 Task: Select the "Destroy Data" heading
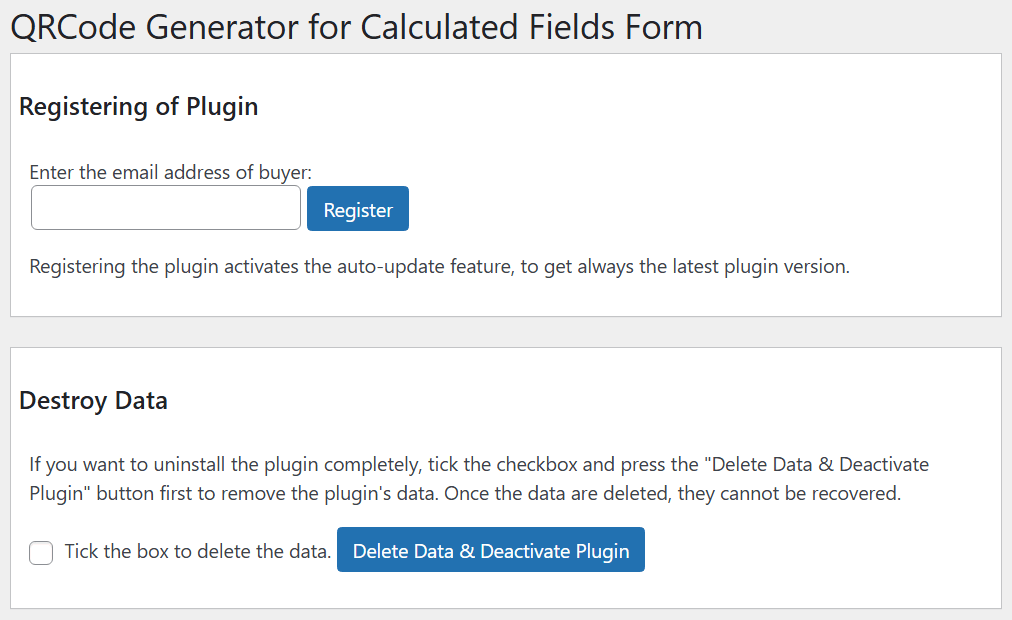93,401
